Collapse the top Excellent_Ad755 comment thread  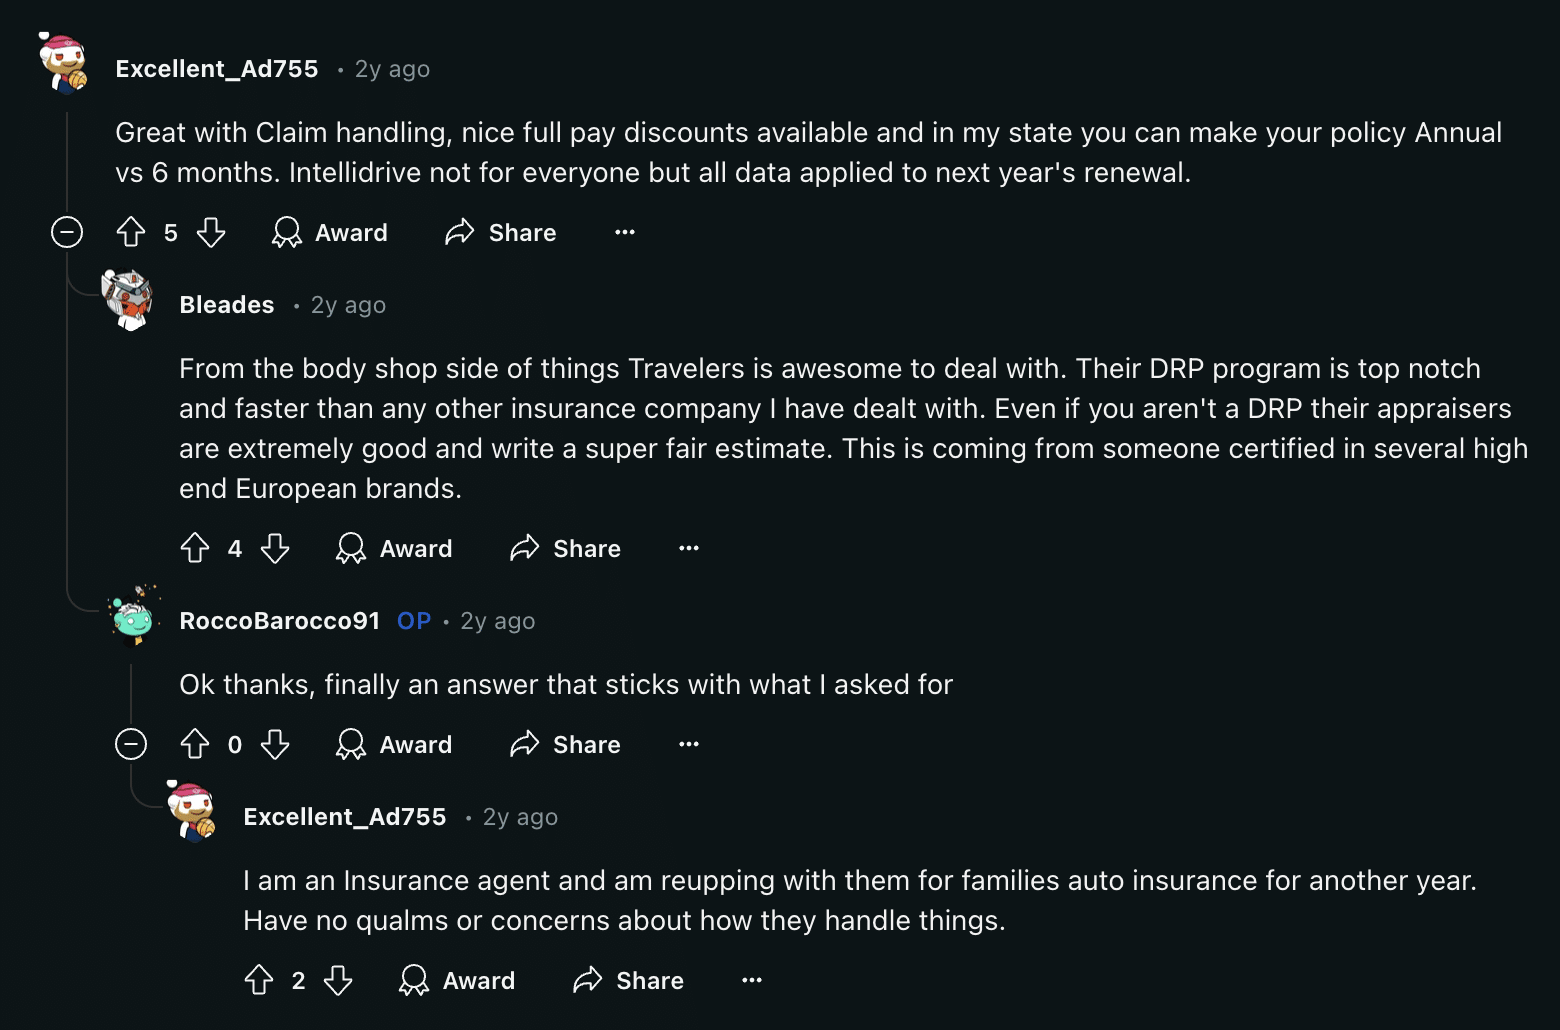67,233
